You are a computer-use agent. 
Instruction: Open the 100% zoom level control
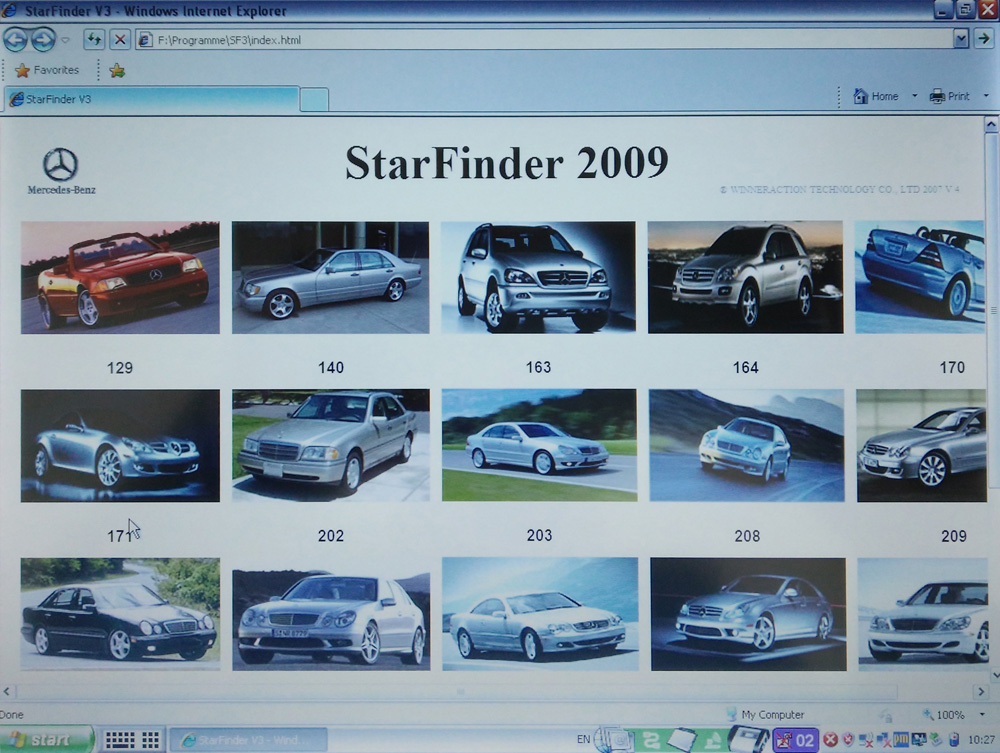[x=943, y=715]
